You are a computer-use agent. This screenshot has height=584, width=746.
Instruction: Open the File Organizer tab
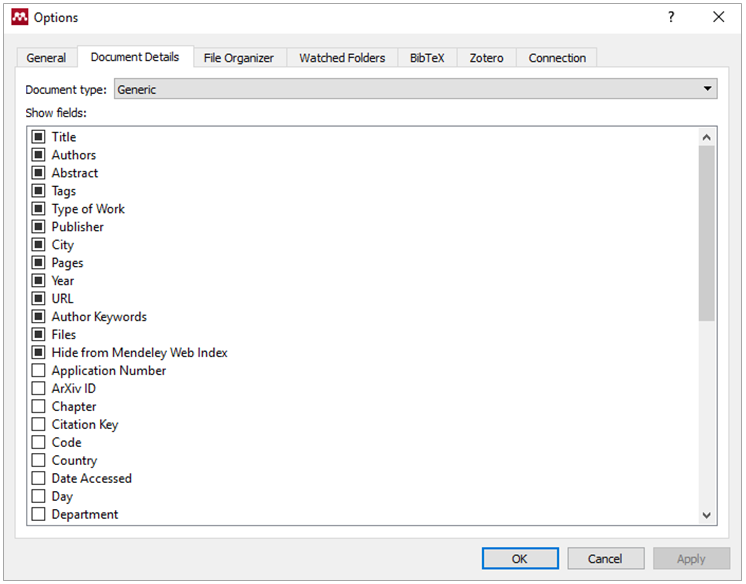coord(239,58)
